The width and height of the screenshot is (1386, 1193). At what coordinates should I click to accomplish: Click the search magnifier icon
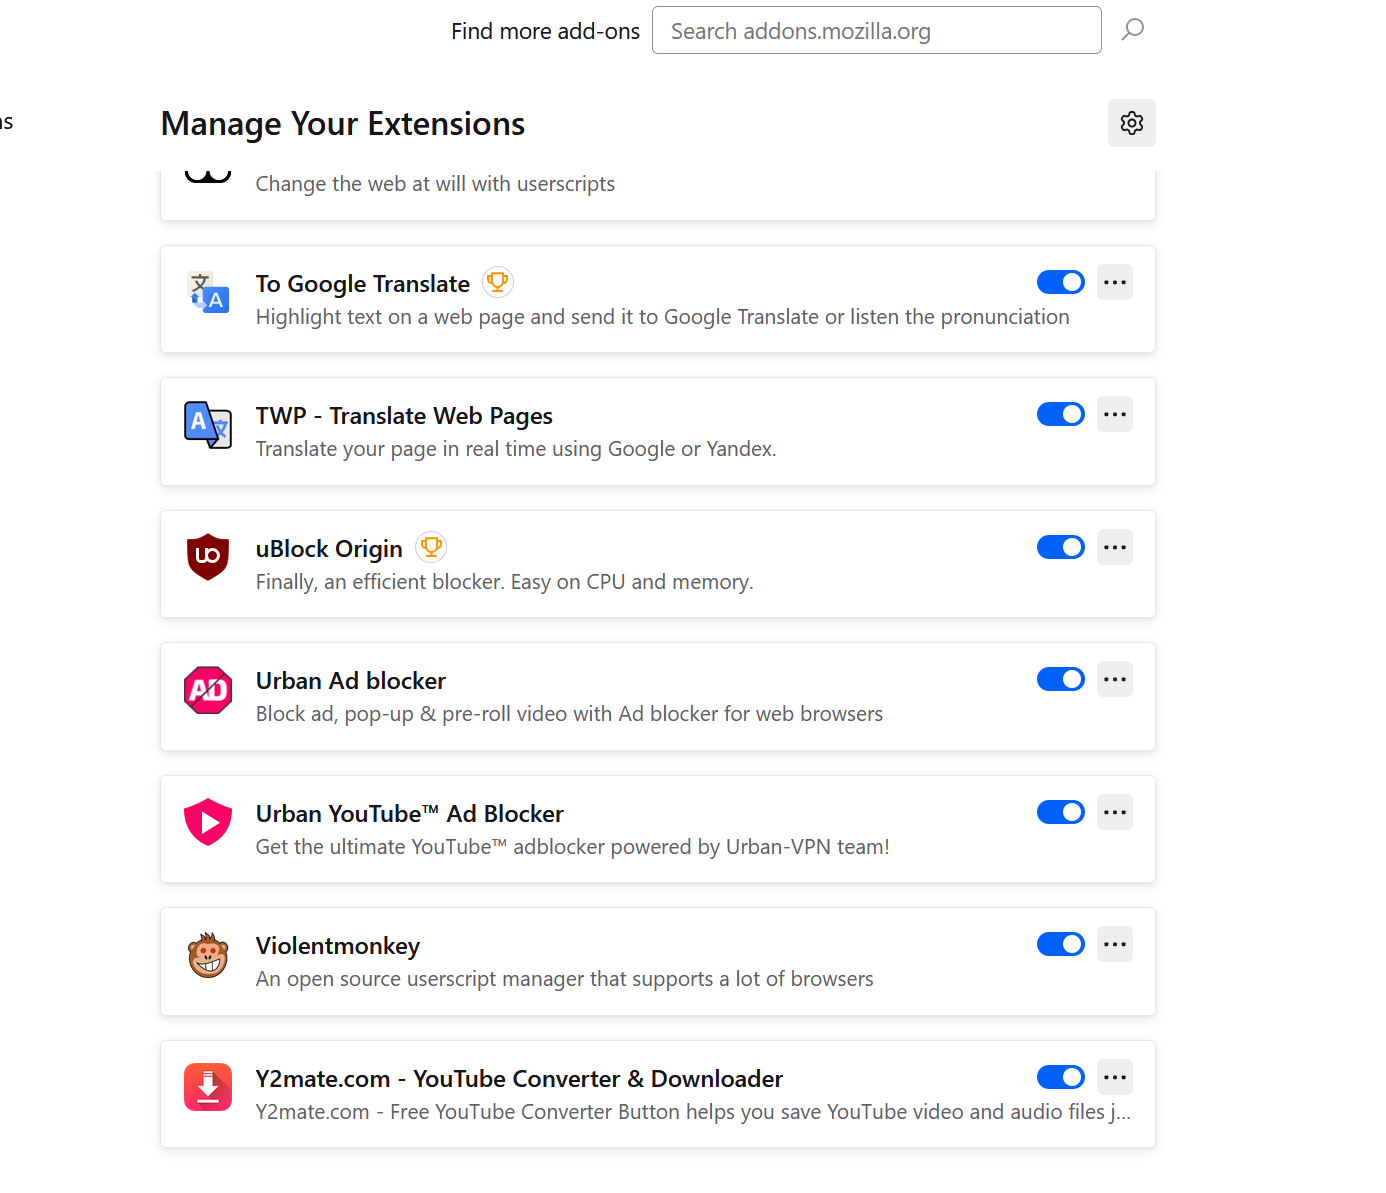point(1132,30)
